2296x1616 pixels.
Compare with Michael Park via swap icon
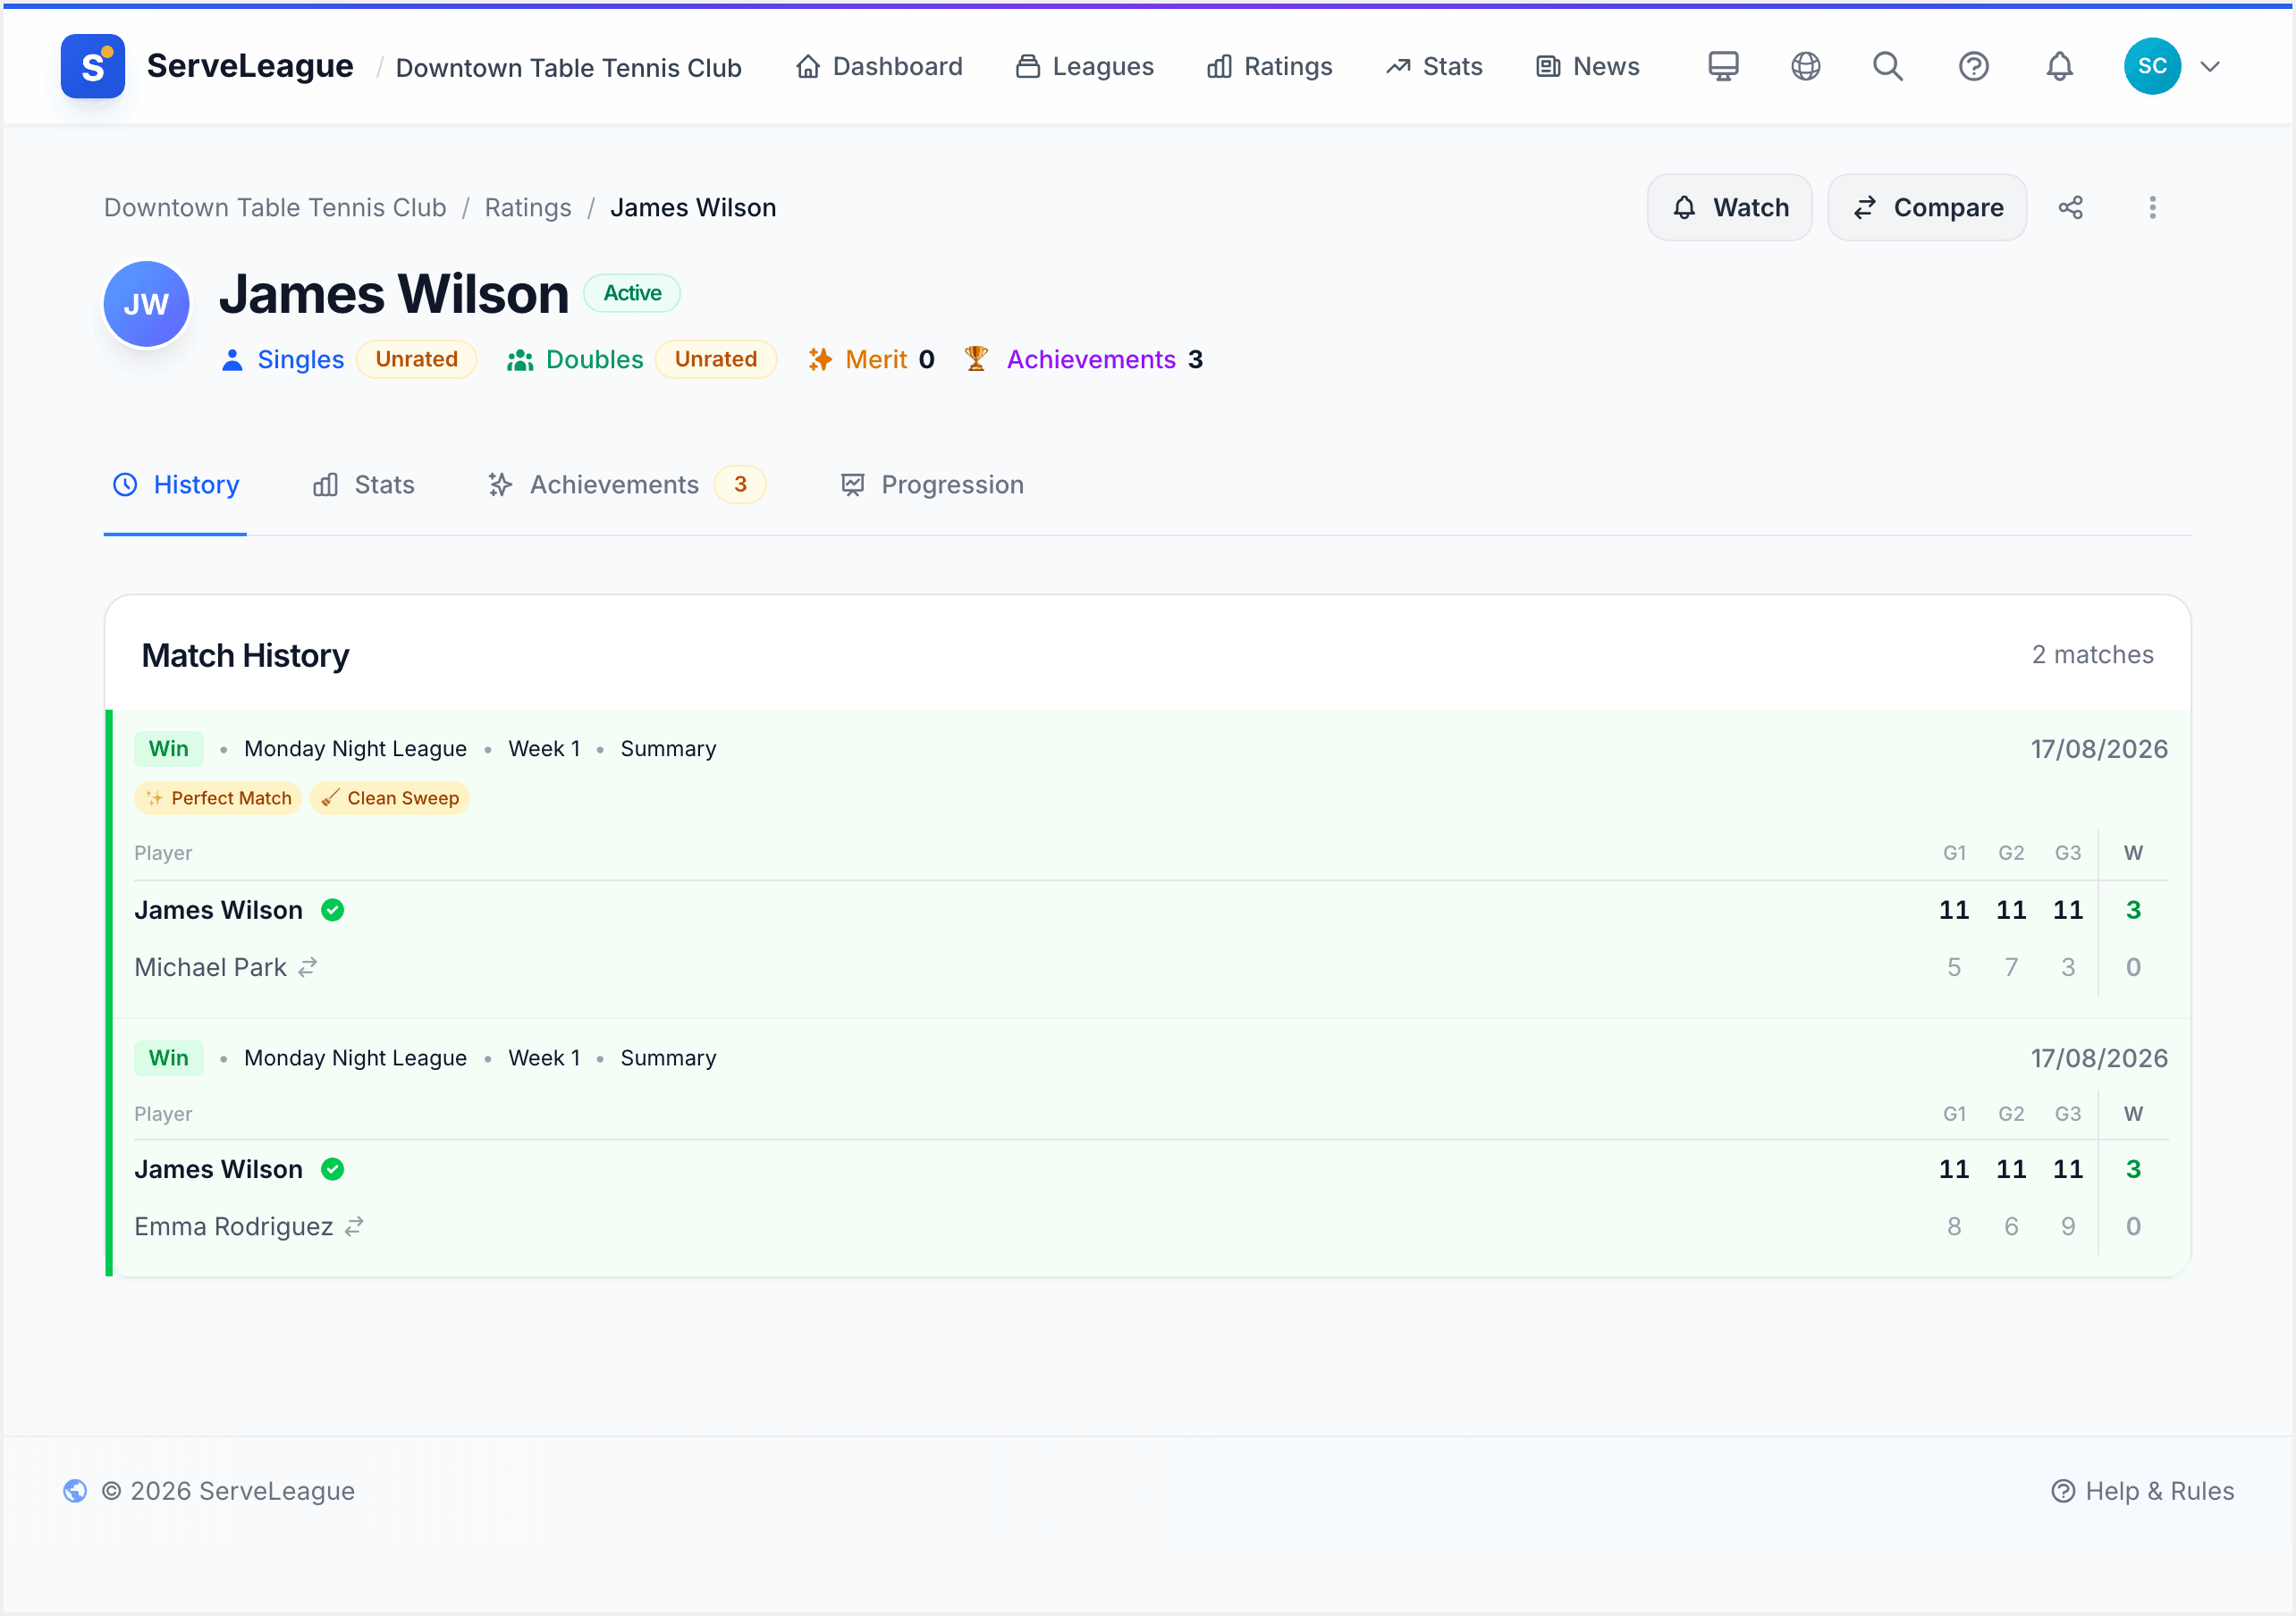308,967
